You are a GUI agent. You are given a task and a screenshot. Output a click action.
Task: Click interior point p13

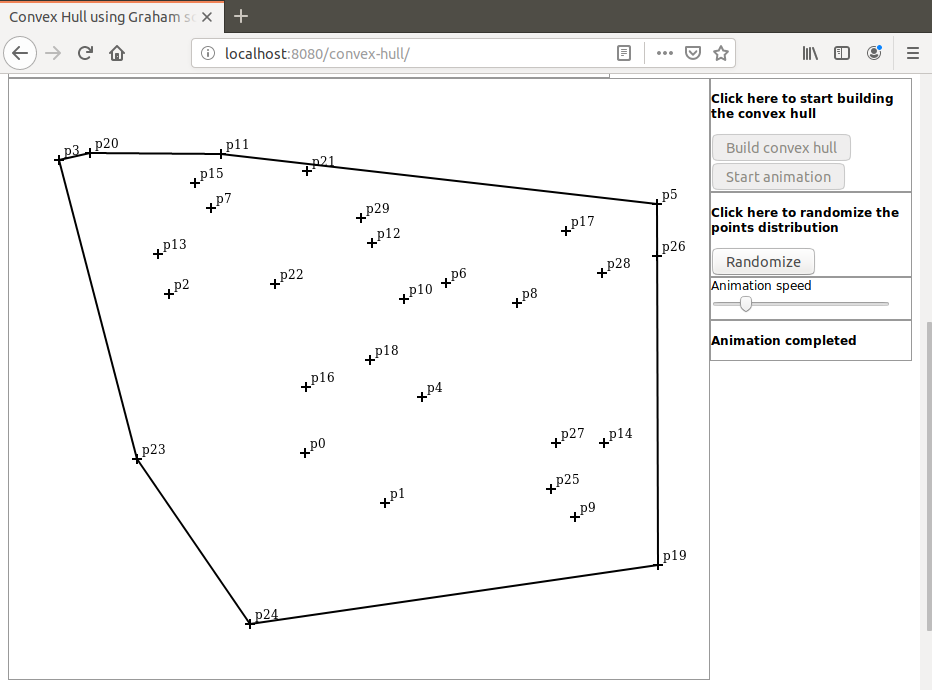point(158,254)
